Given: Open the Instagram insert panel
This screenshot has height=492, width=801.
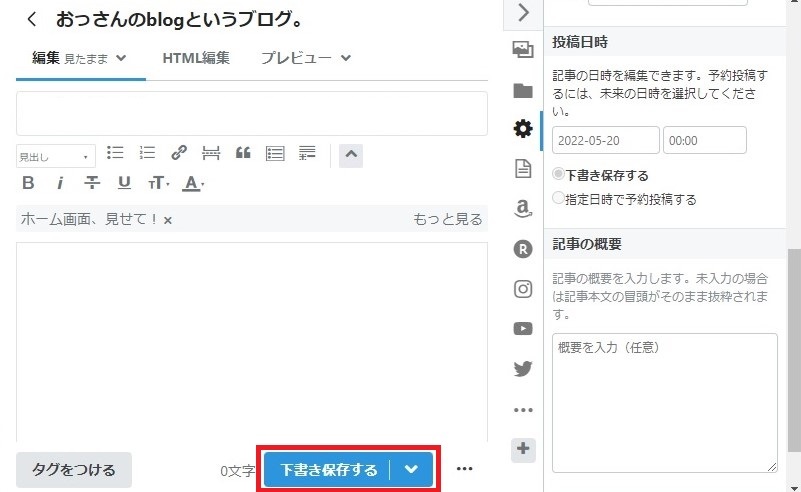Looking at the screenshot, I should tap(523, 289).
